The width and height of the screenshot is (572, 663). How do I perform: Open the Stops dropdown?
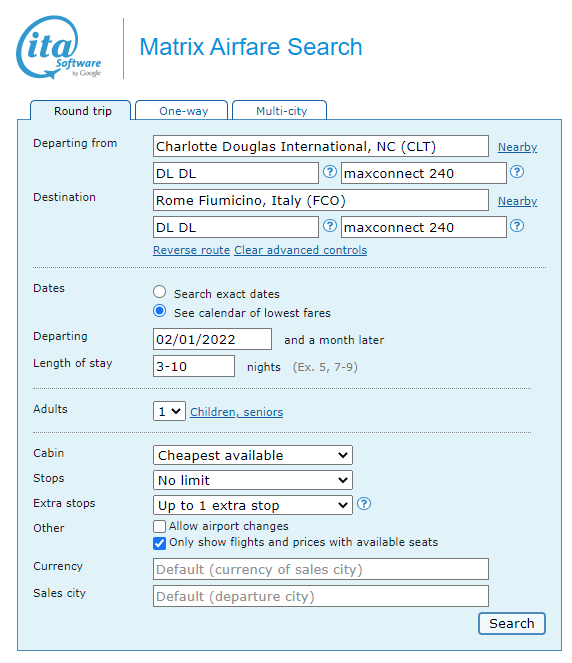(253, 480)
